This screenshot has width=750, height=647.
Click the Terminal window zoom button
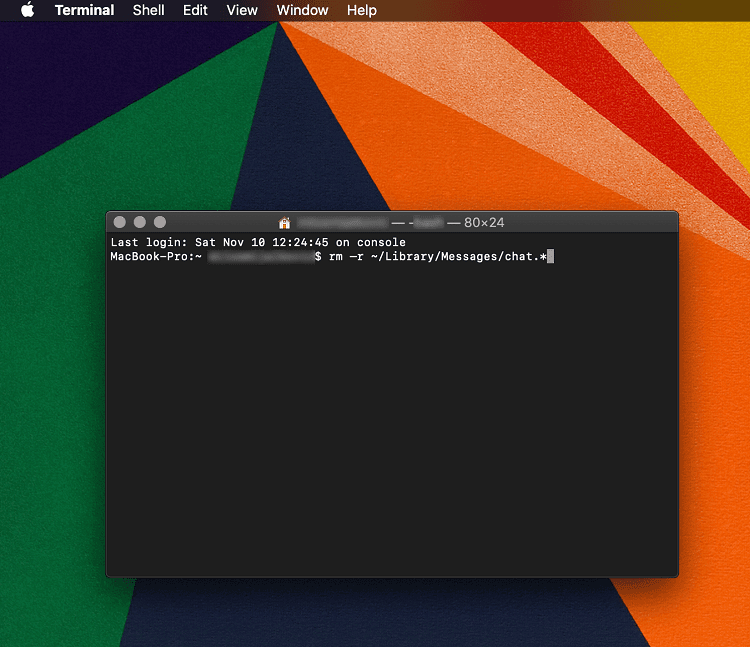point(160,222)
